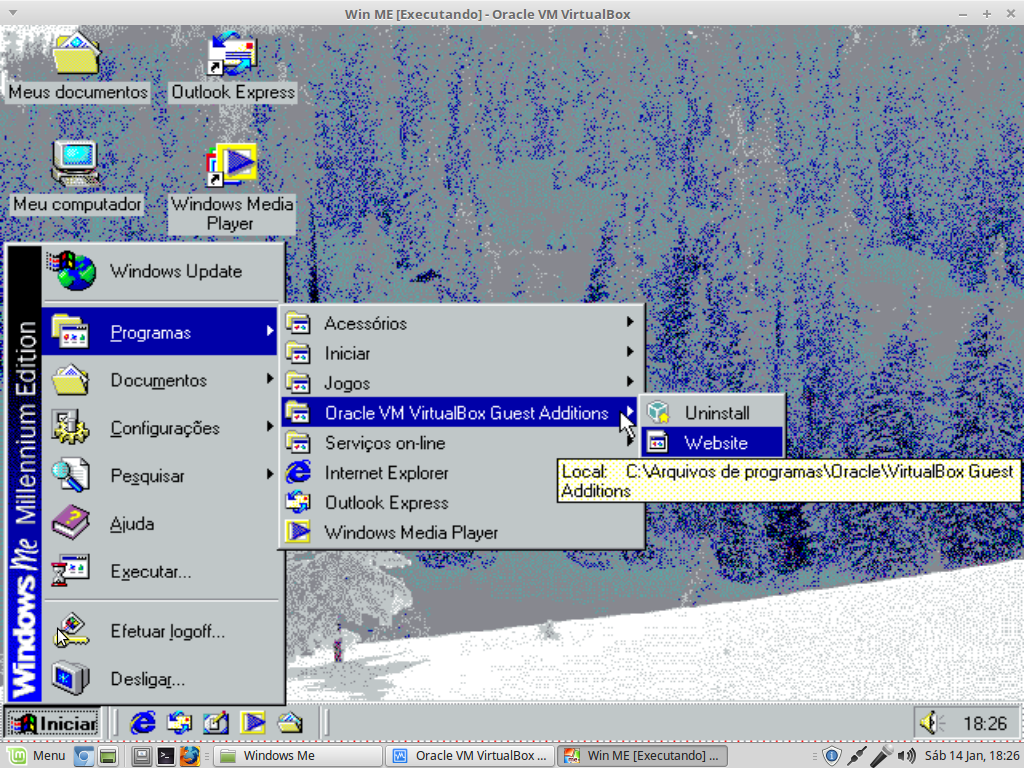The height and width of the screenshot is (768, 1024).
Task: Expand Acessórios submenu arrow
Action: 630,322
